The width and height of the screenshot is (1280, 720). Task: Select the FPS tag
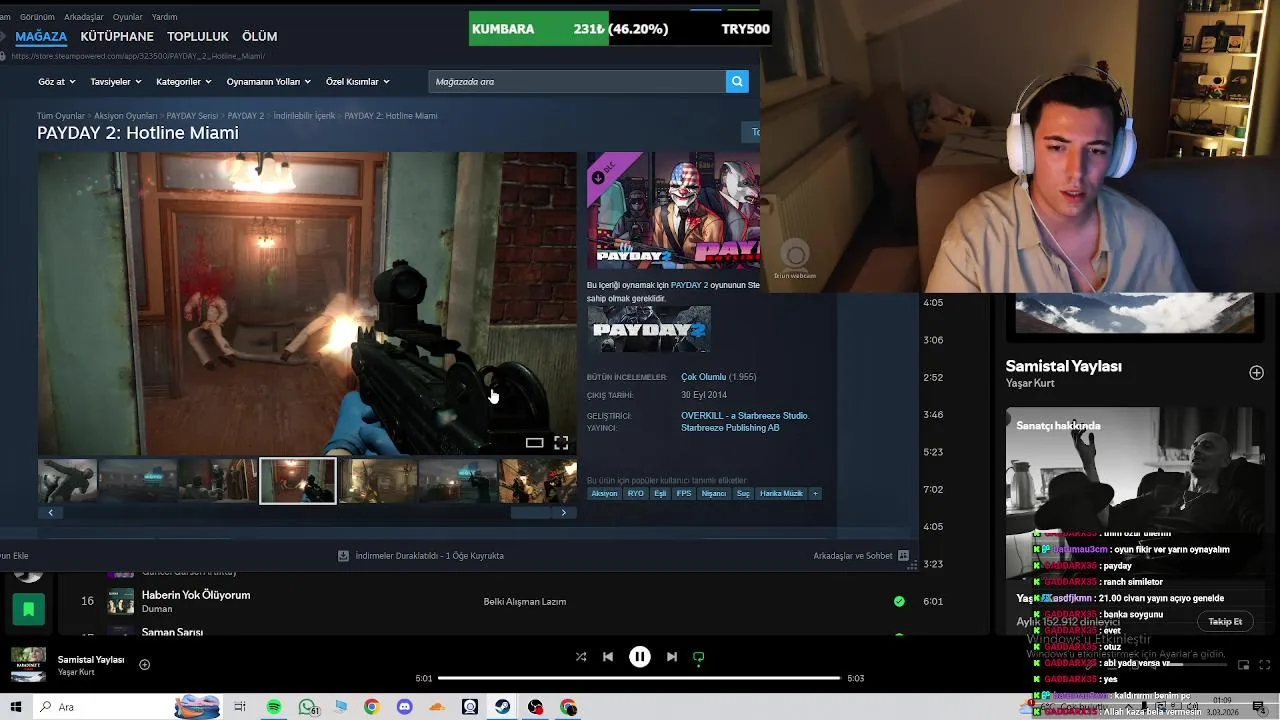[684, 493]
